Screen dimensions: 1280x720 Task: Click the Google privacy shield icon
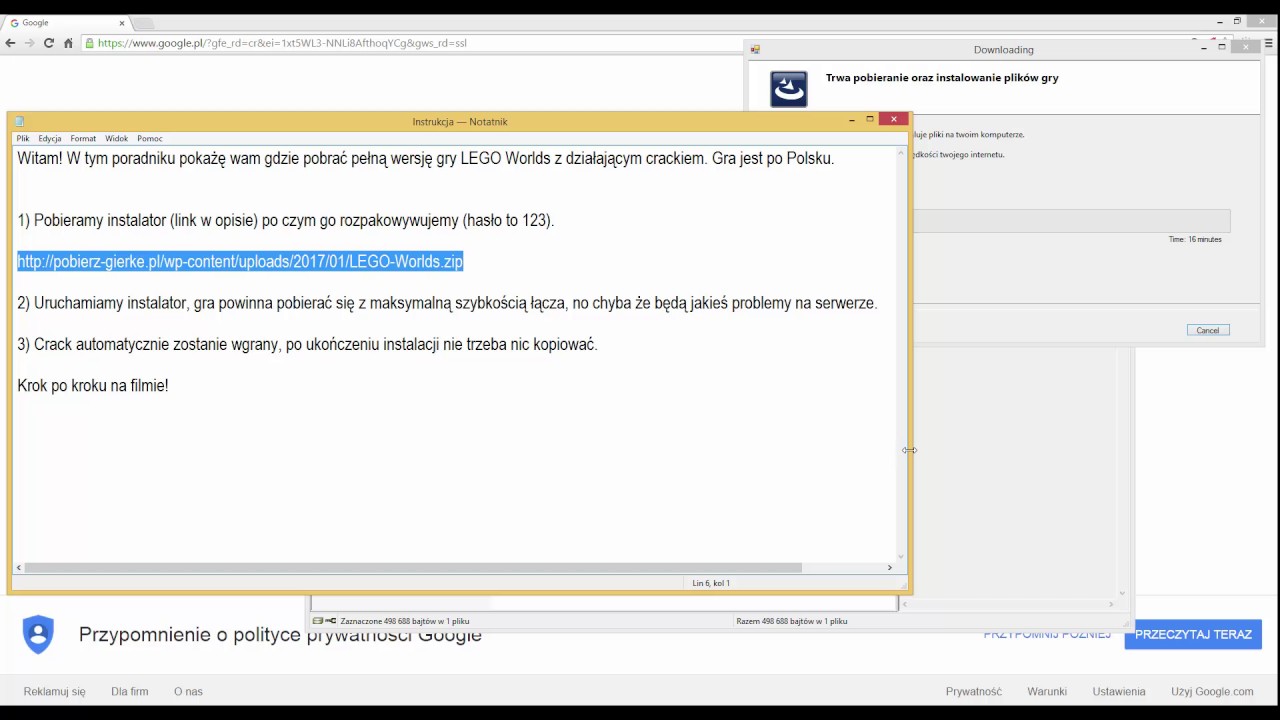pyautogui.click(x=38, y=635)
